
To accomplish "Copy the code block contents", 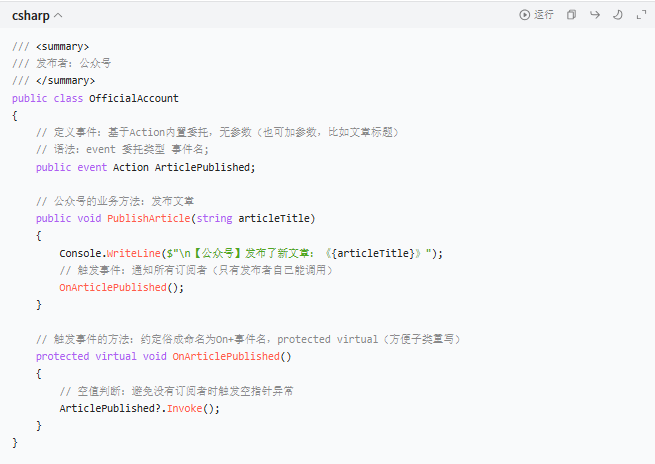I will [x=571, y=15].
